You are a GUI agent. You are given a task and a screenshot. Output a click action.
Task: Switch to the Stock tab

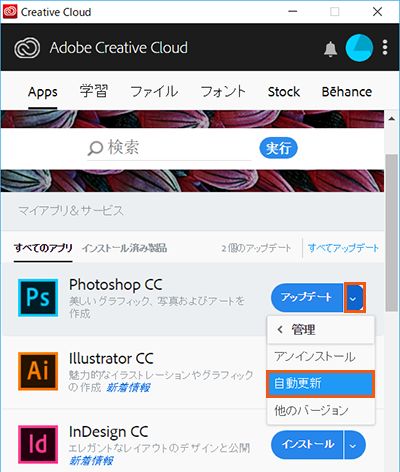tap(284, 92)
